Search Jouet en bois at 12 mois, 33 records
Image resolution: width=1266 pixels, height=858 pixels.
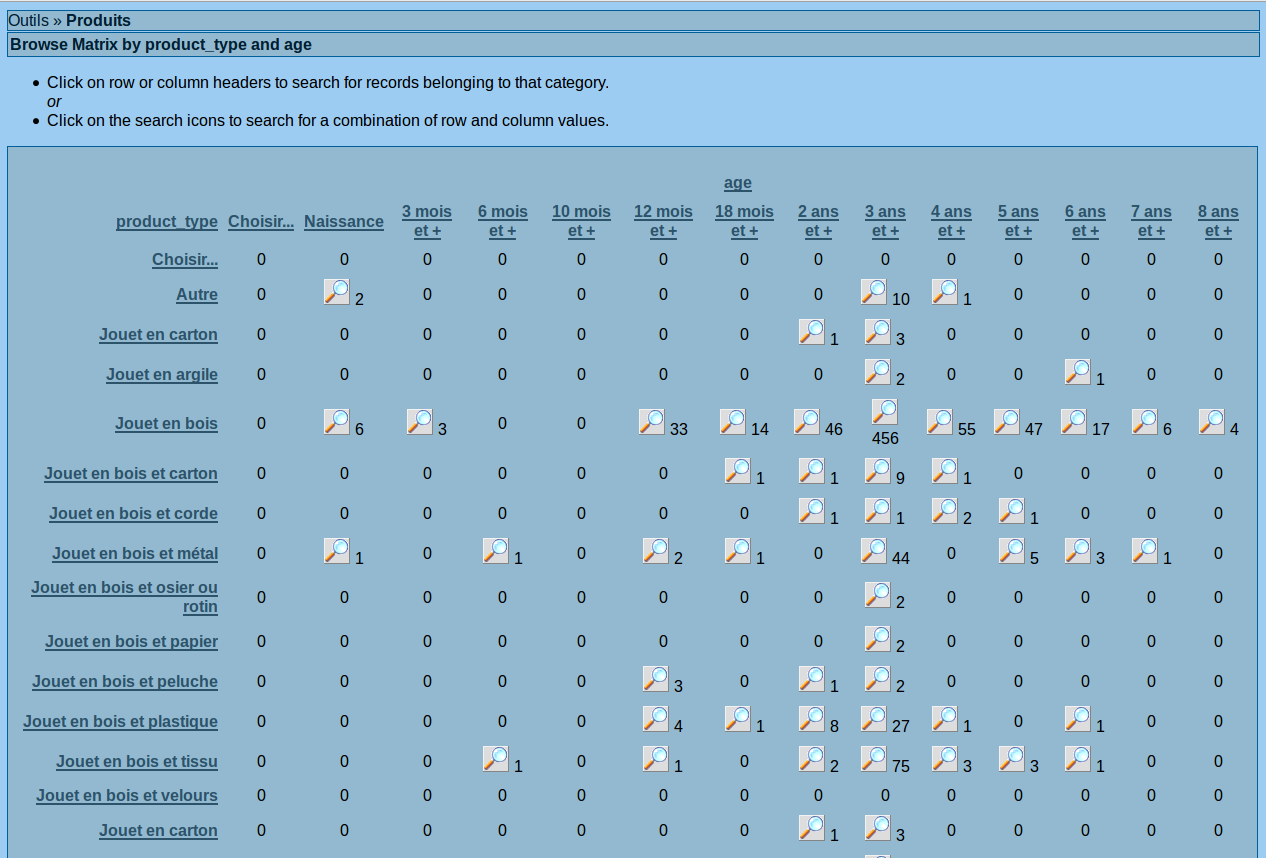(x=651, y=422)
